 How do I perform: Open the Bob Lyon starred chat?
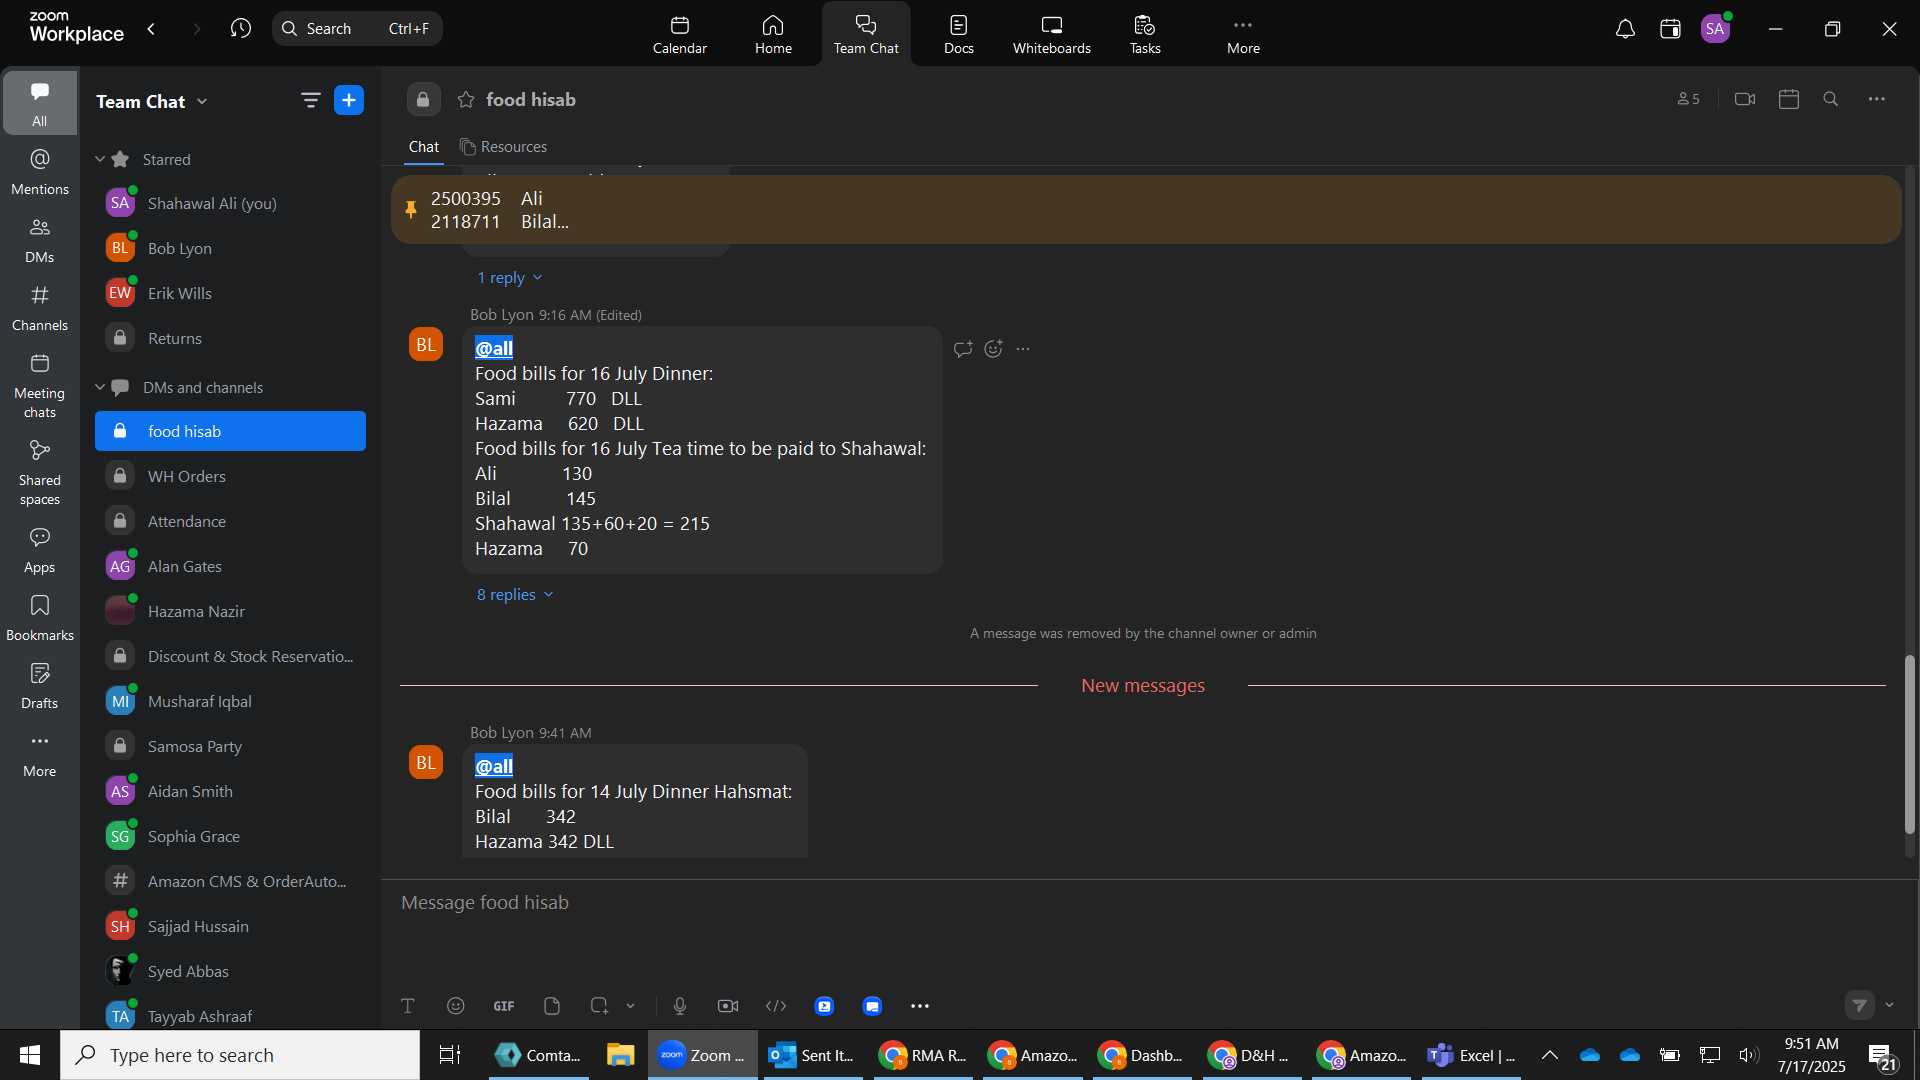click(230, 248)
